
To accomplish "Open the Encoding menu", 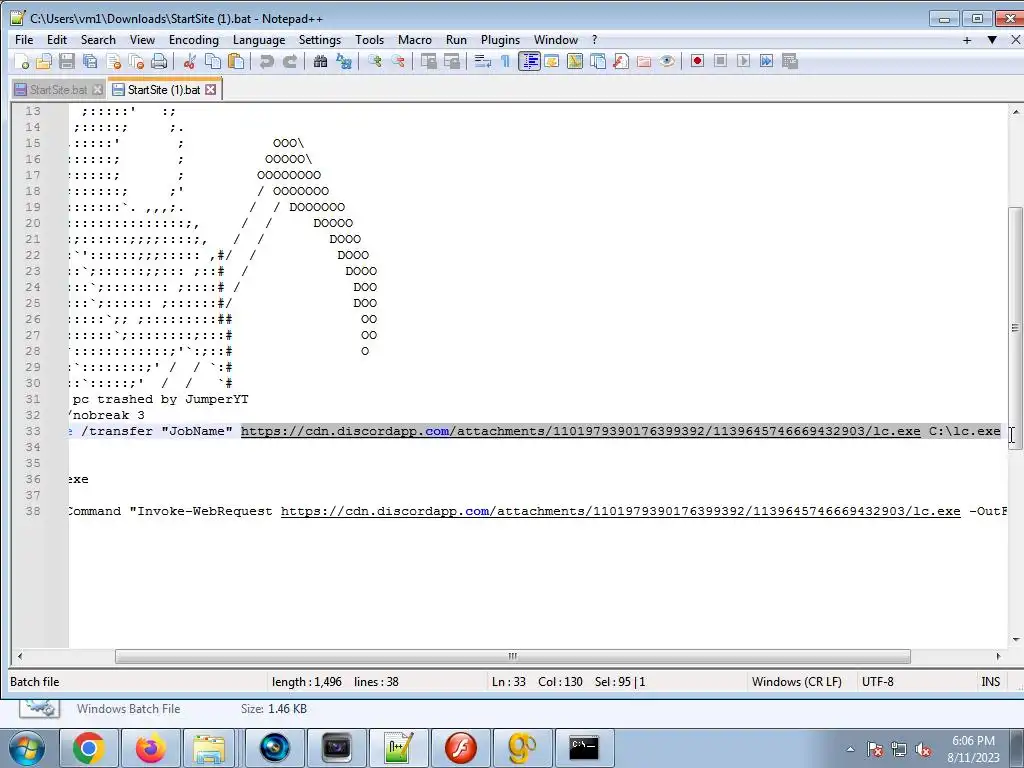I will click(x=194, y=40).
